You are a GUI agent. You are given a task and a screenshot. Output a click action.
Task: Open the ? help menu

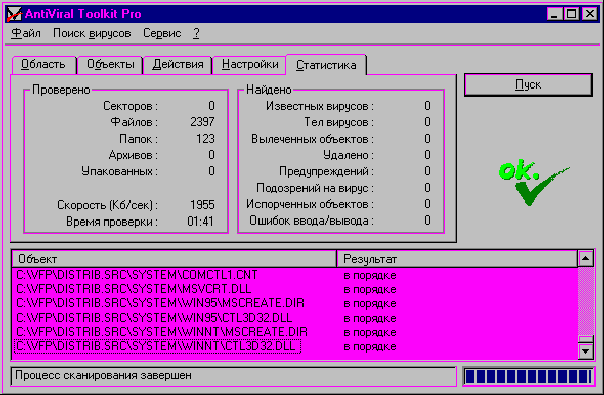coord(196,34)
